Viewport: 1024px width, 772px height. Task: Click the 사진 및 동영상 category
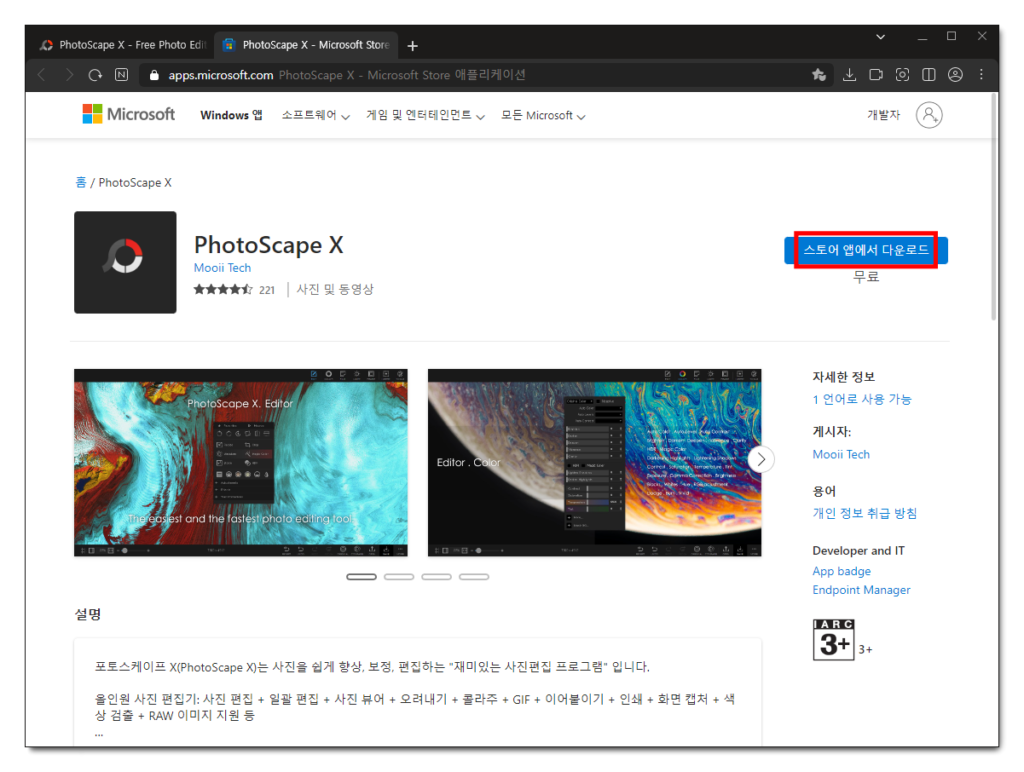point(335,289)
